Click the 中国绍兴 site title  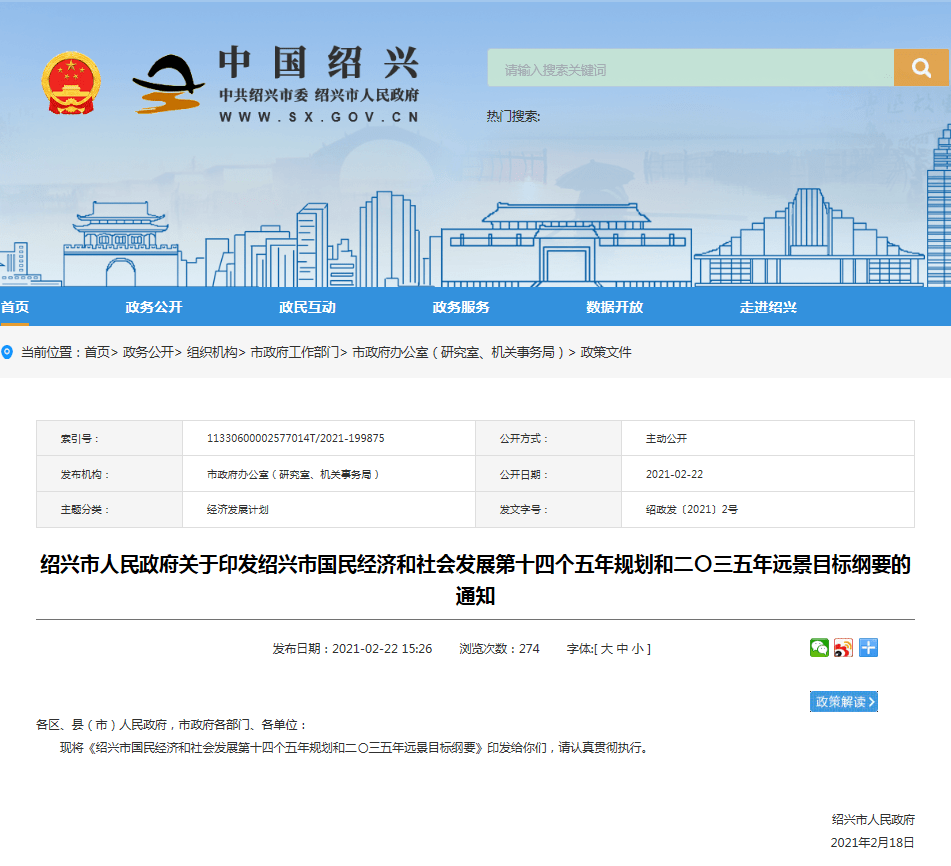[x=318, y=62]
